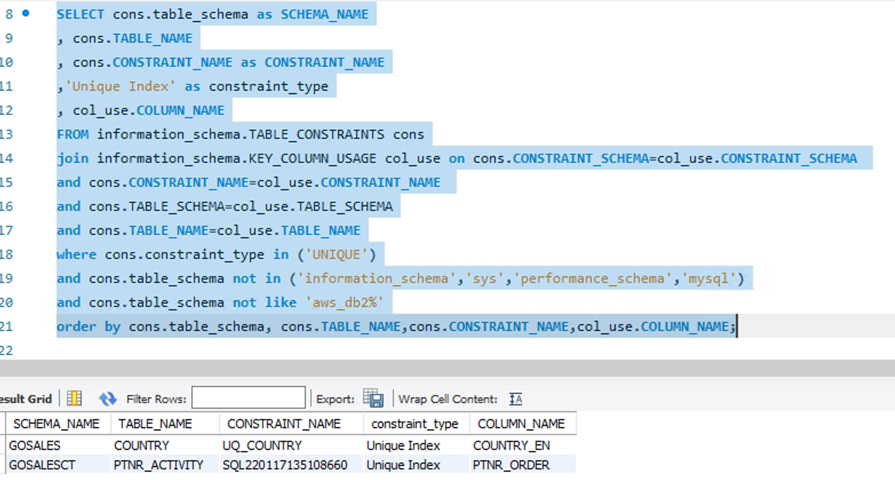Click the TABLE_NAME column header
This screenshot has height=480, width=895.
click(153, 424)
